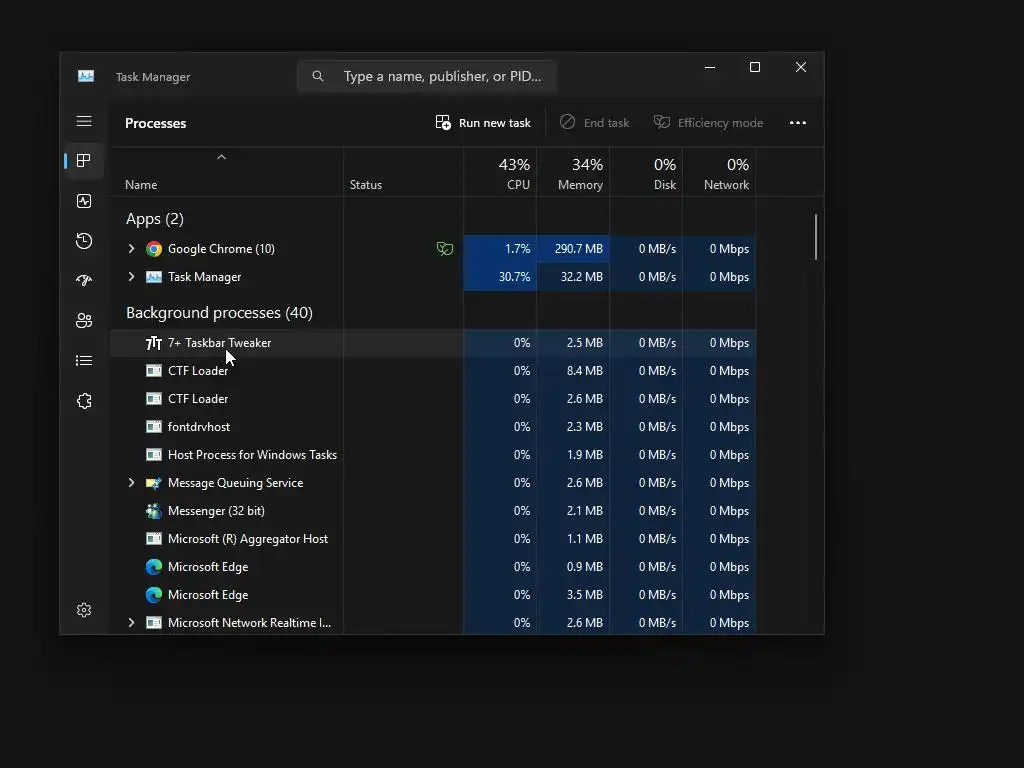Screen dimensions: 1024x768
Task: Open the Startup apps sidebar page
Action: (x=84, y=281)
